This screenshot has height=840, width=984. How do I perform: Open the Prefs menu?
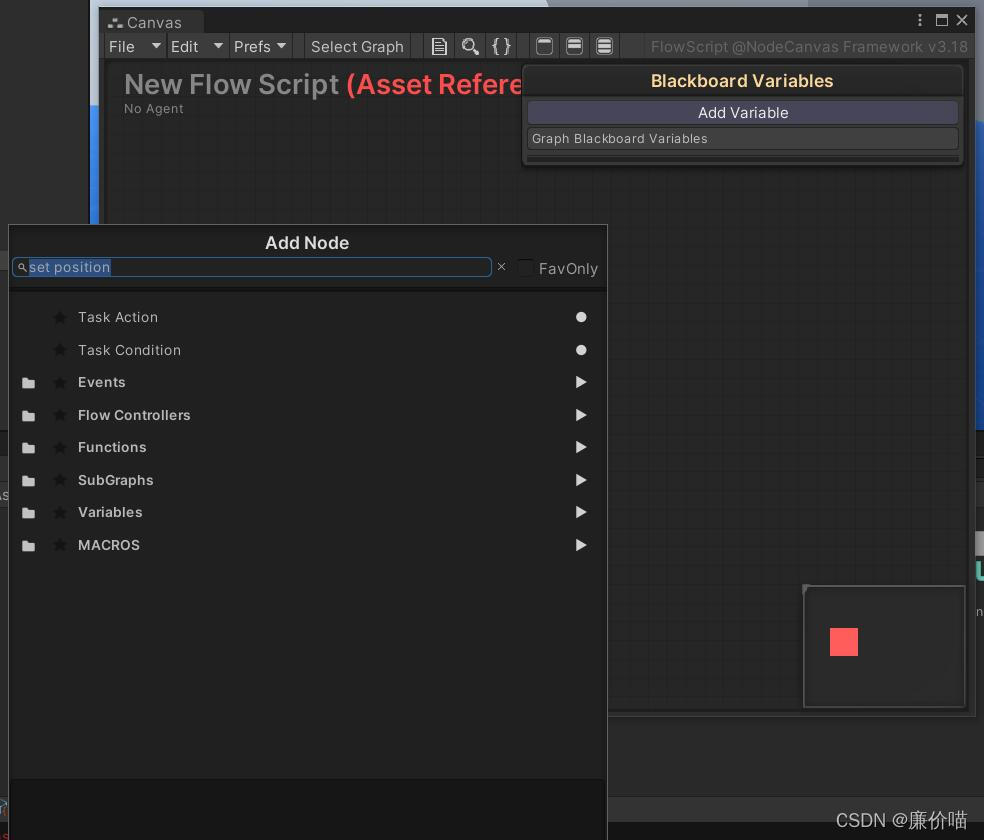[260, 46]
